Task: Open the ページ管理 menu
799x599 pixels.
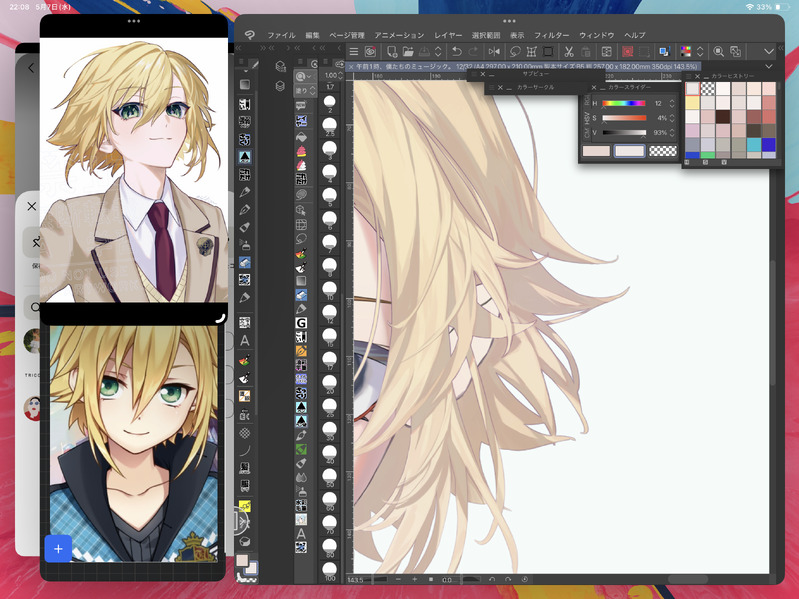Action: pos(347,35)
